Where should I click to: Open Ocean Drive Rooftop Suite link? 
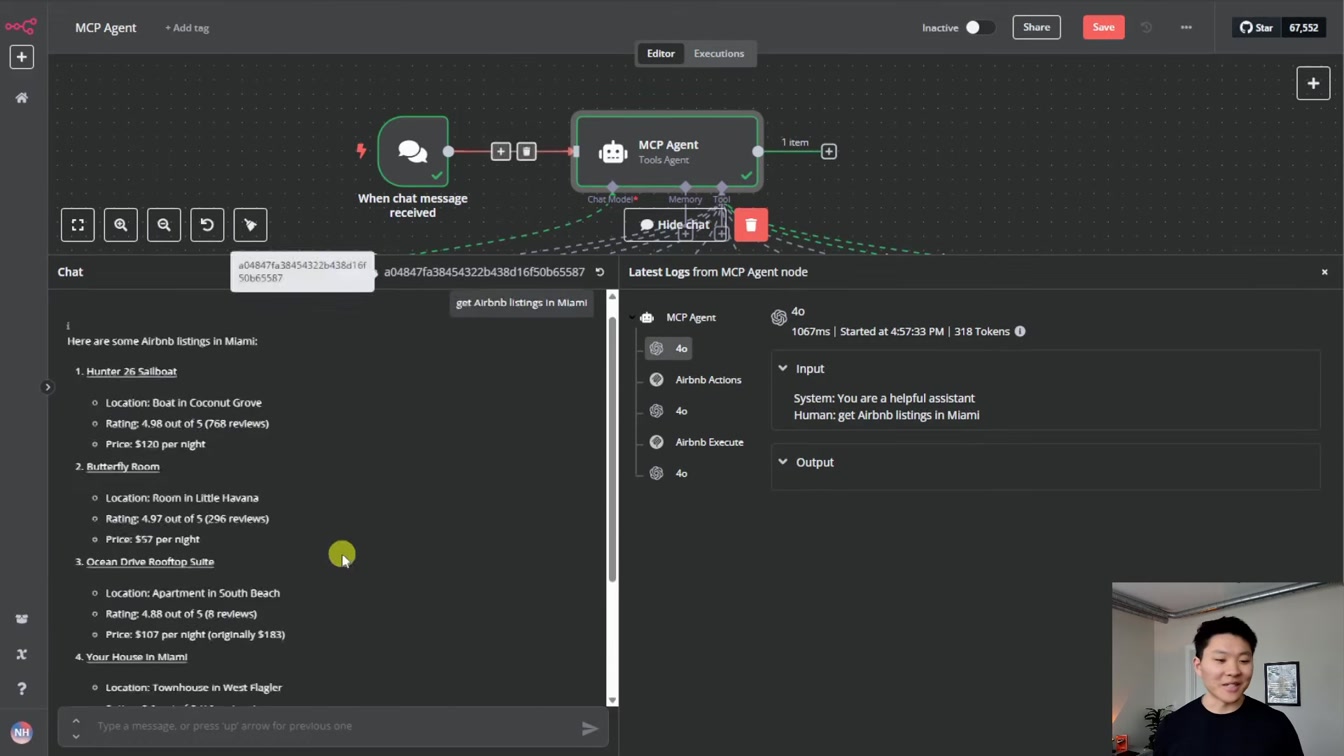(150, 562)
